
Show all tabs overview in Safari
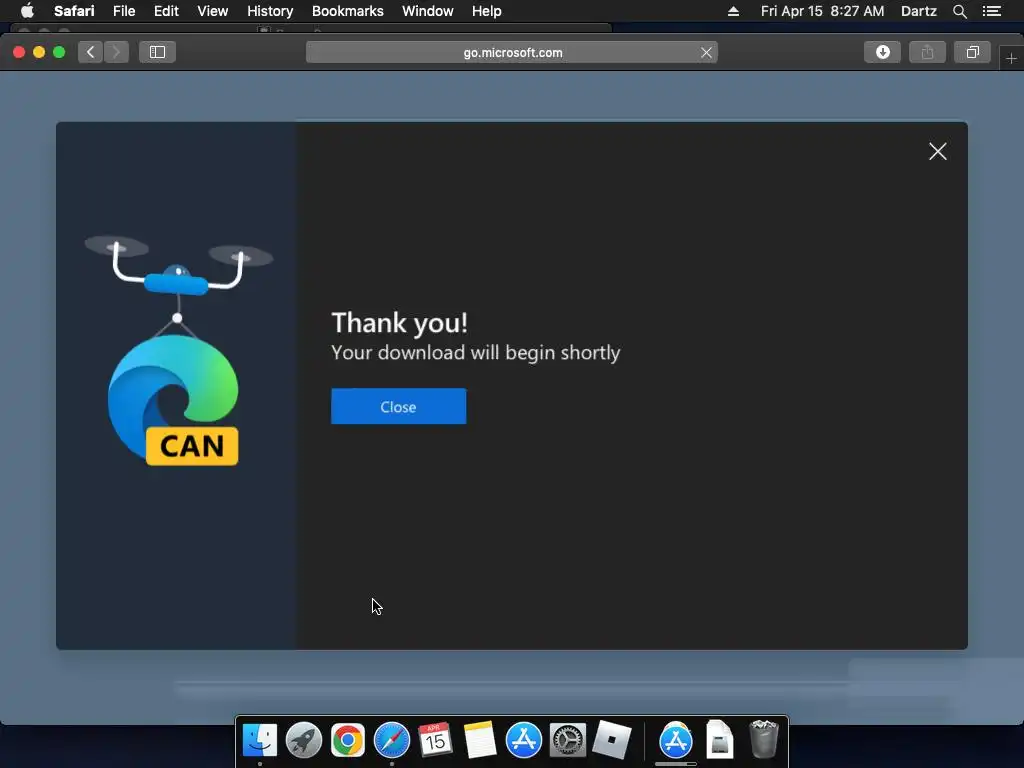pyautogui.click(x=972, y=52)
